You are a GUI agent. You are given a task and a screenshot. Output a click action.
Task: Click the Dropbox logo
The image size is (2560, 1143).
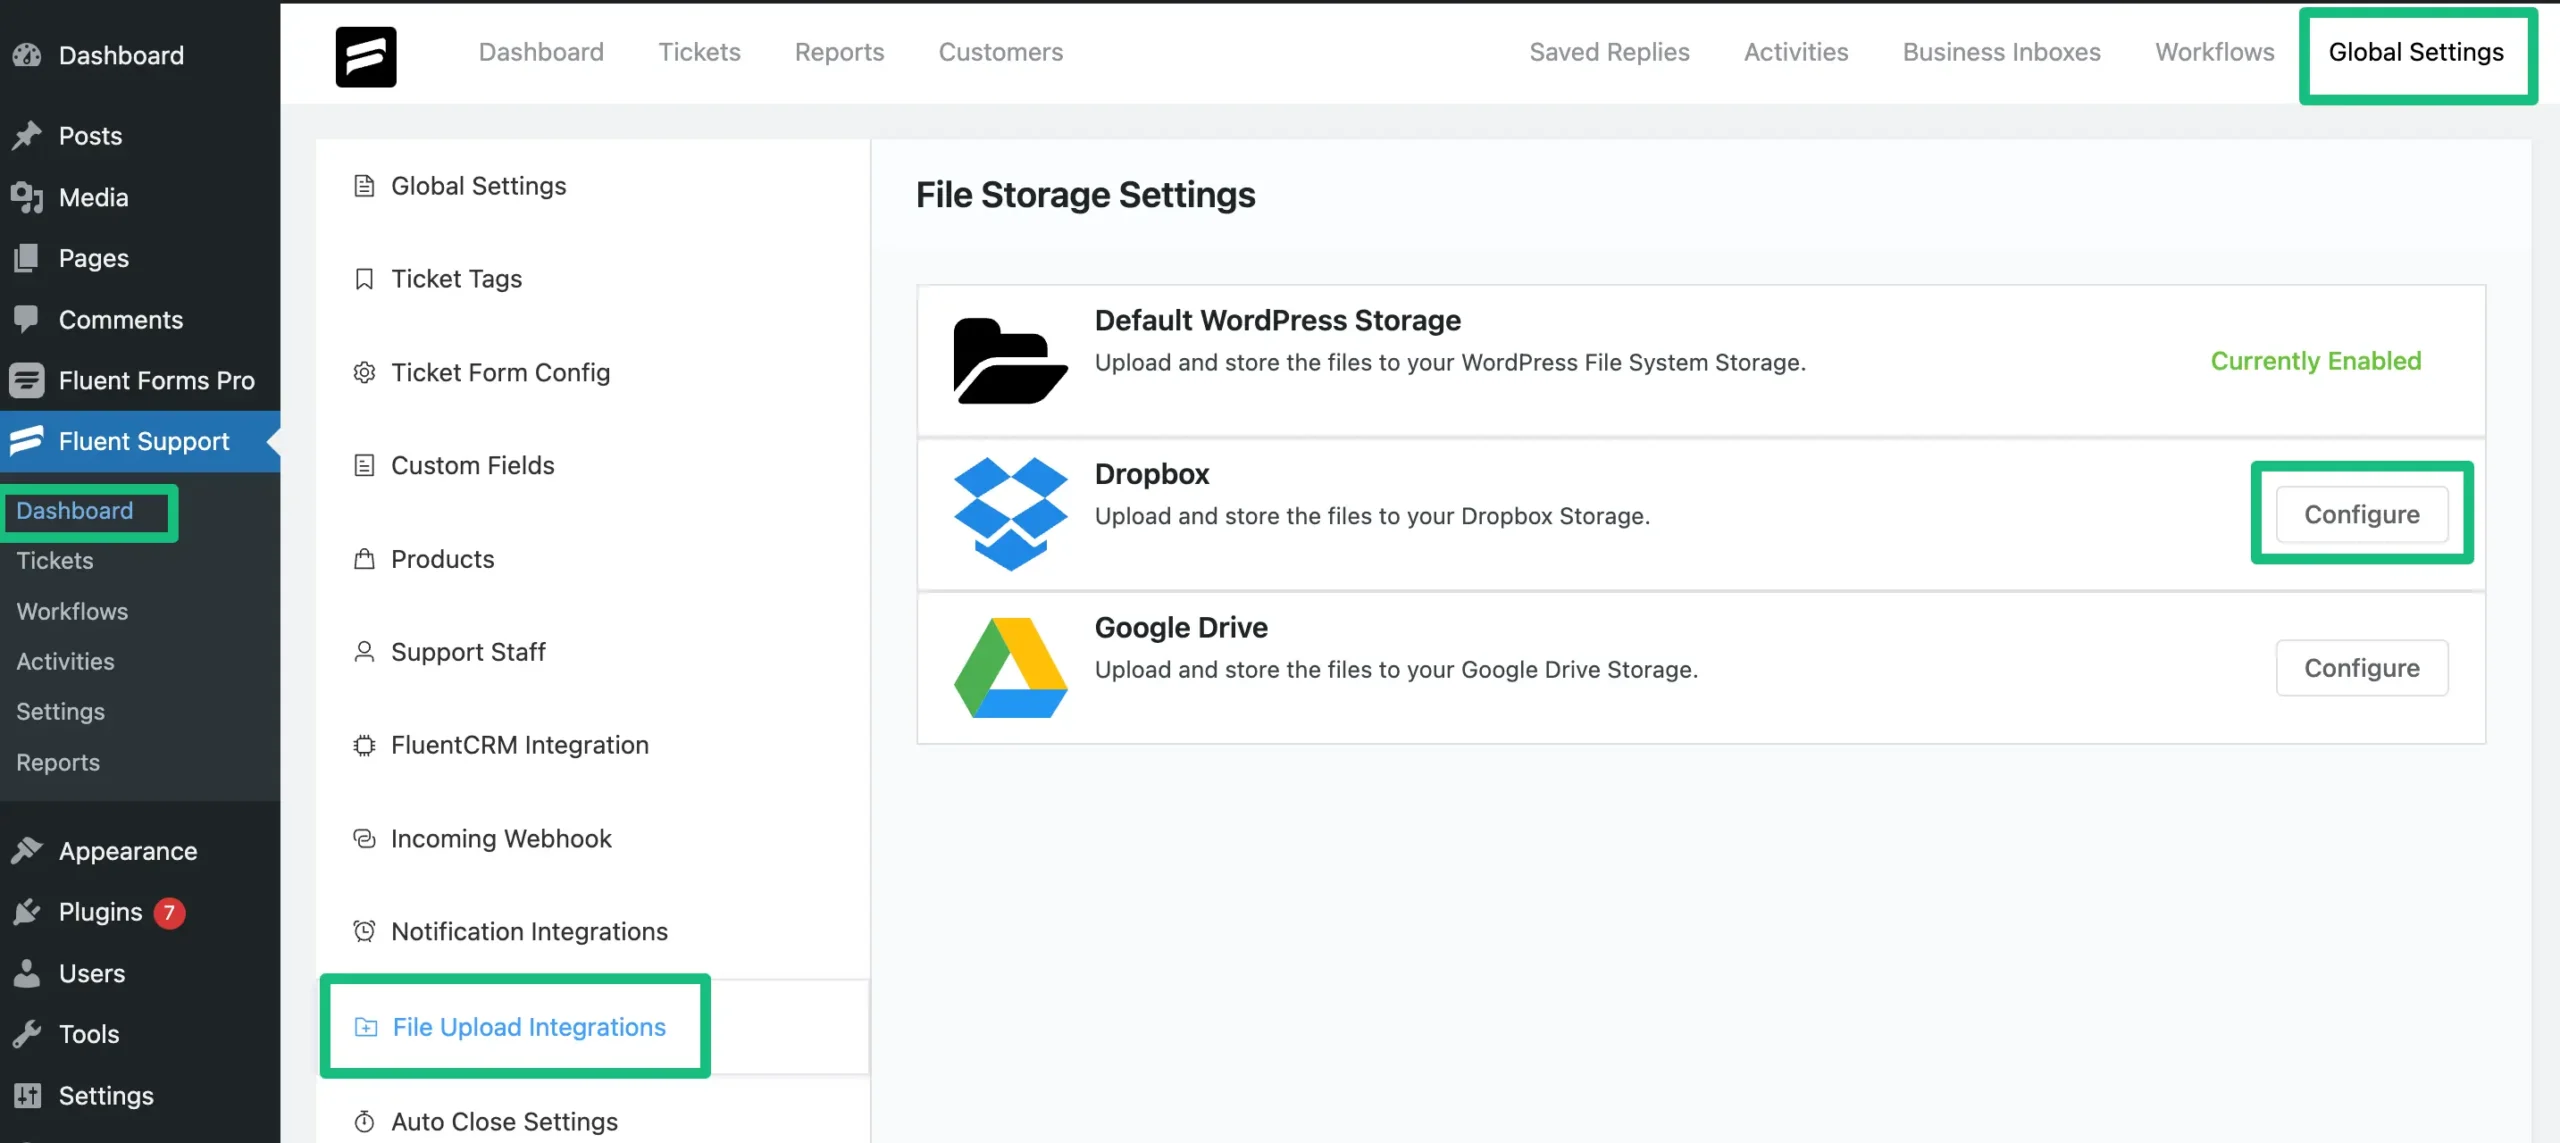[x=1010, y=514]
